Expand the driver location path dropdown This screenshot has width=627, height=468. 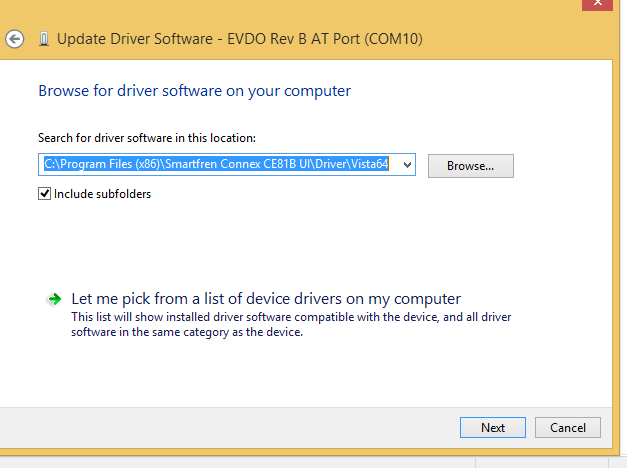[406, 164]
